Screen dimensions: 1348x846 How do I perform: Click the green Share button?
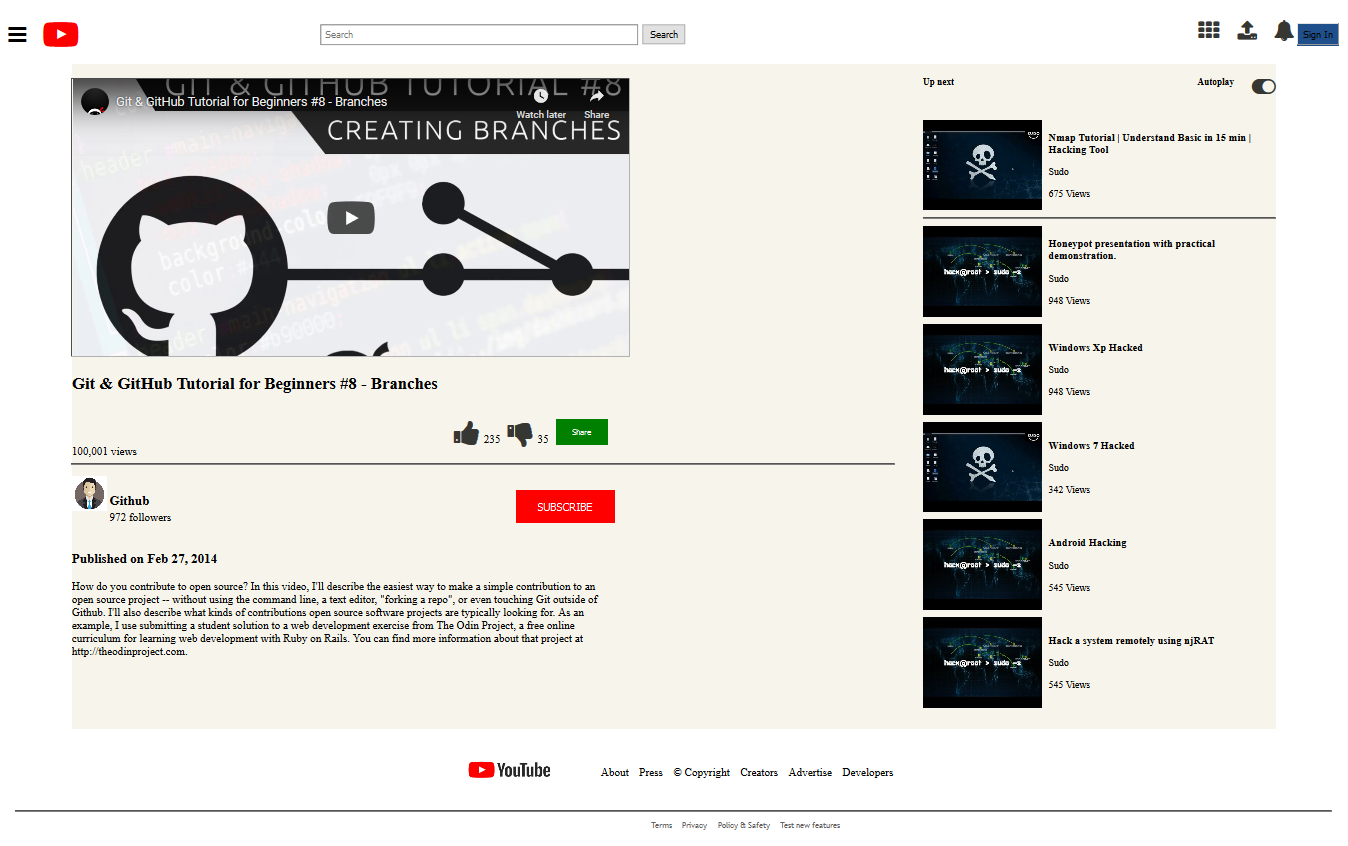coord(582,432)
